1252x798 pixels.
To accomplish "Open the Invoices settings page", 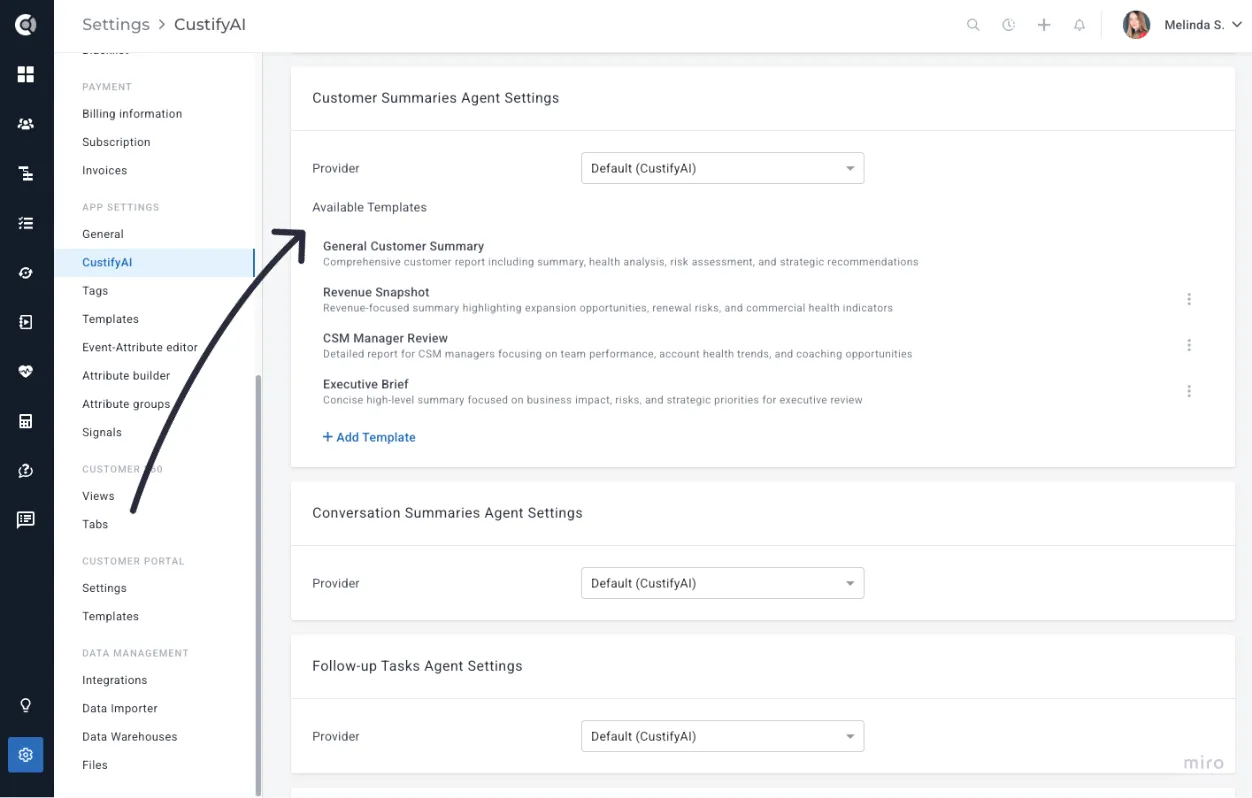I will 104,170.
